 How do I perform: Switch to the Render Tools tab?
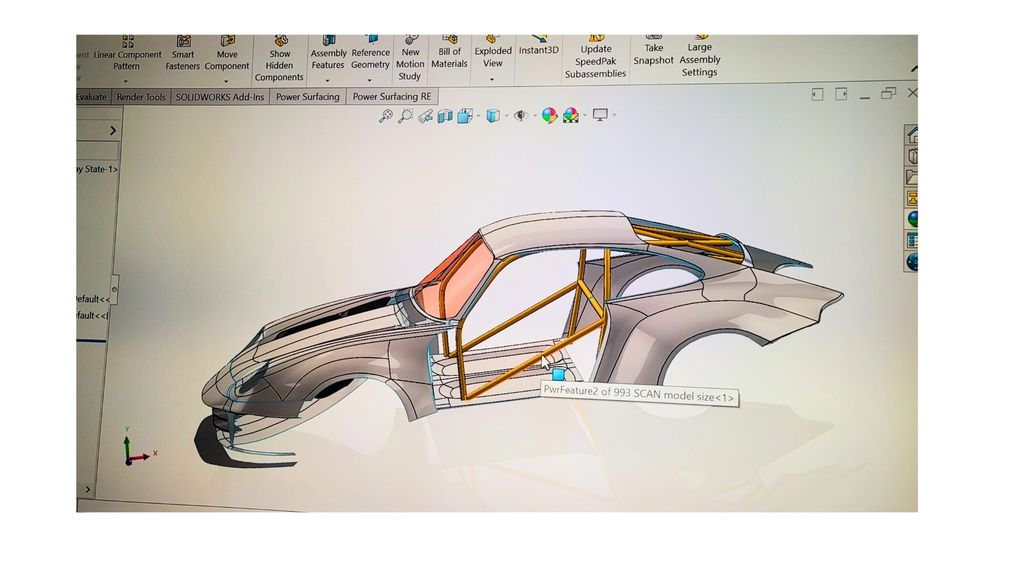click(x=141, y=97)
